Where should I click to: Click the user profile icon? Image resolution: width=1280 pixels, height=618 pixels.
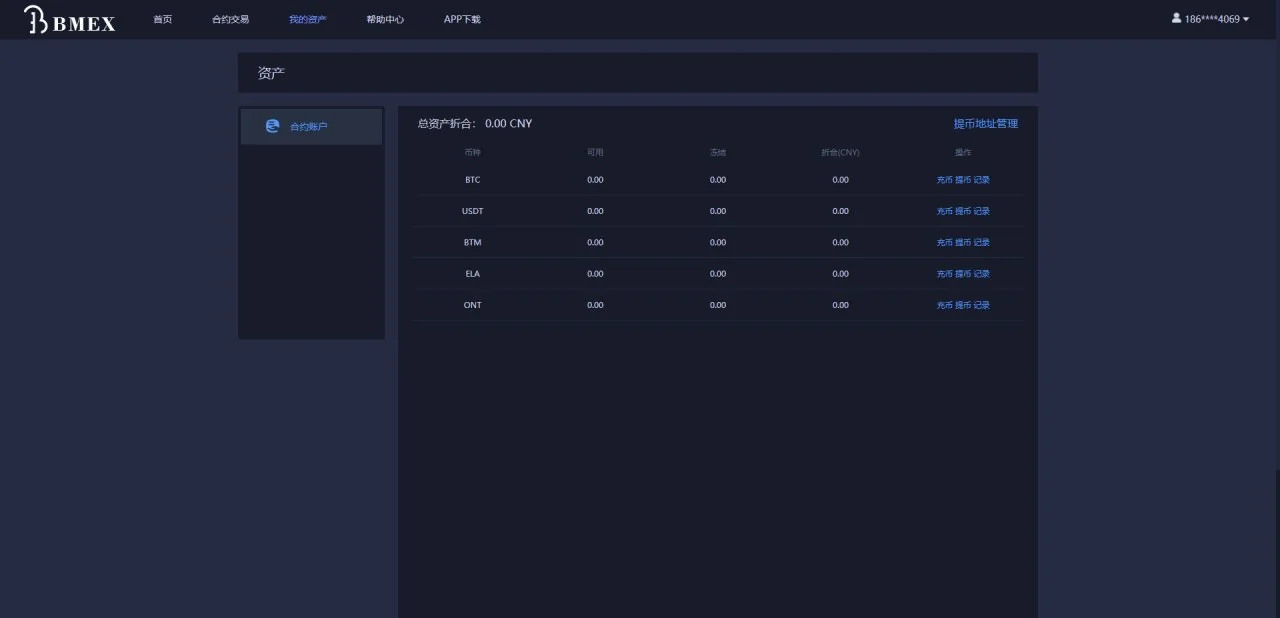coord(1177,18)
